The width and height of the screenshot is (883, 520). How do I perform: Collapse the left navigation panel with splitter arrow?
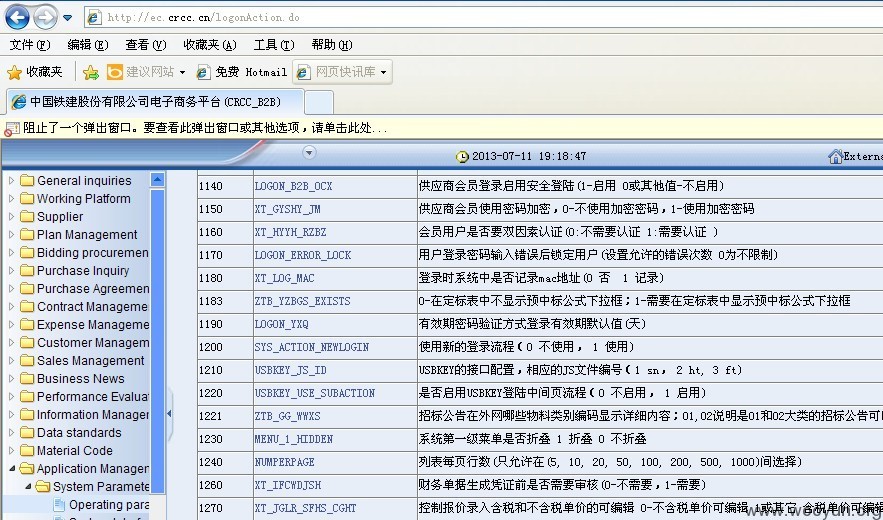coord(169,414)
